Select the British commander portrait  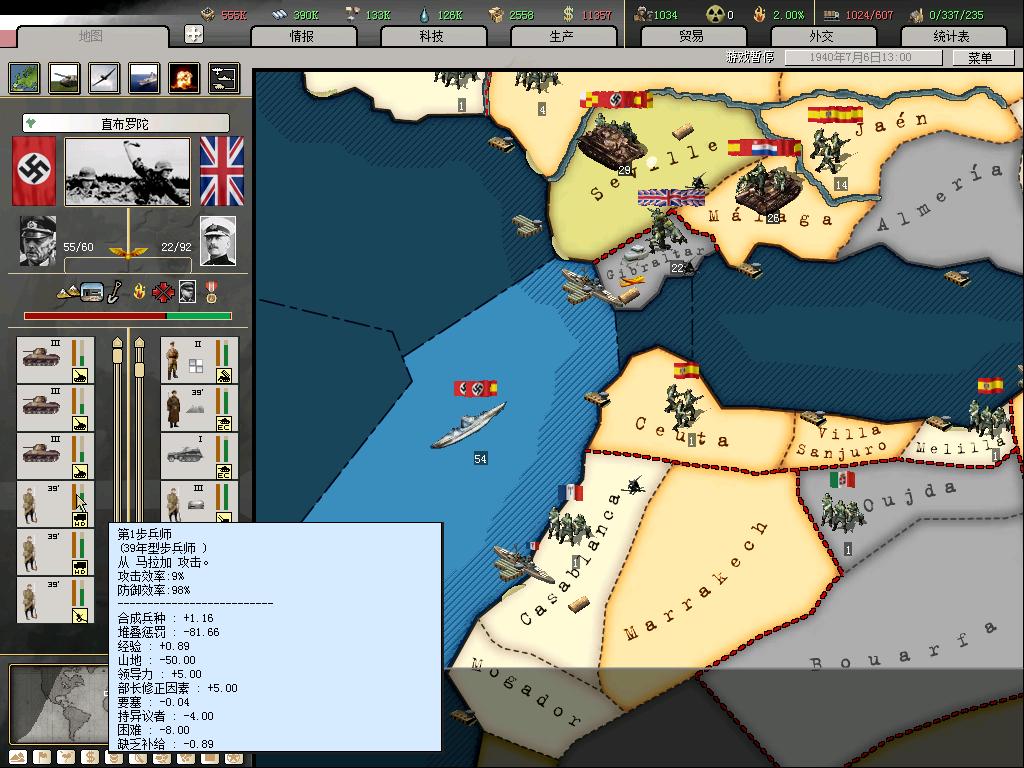pos(217,241)
